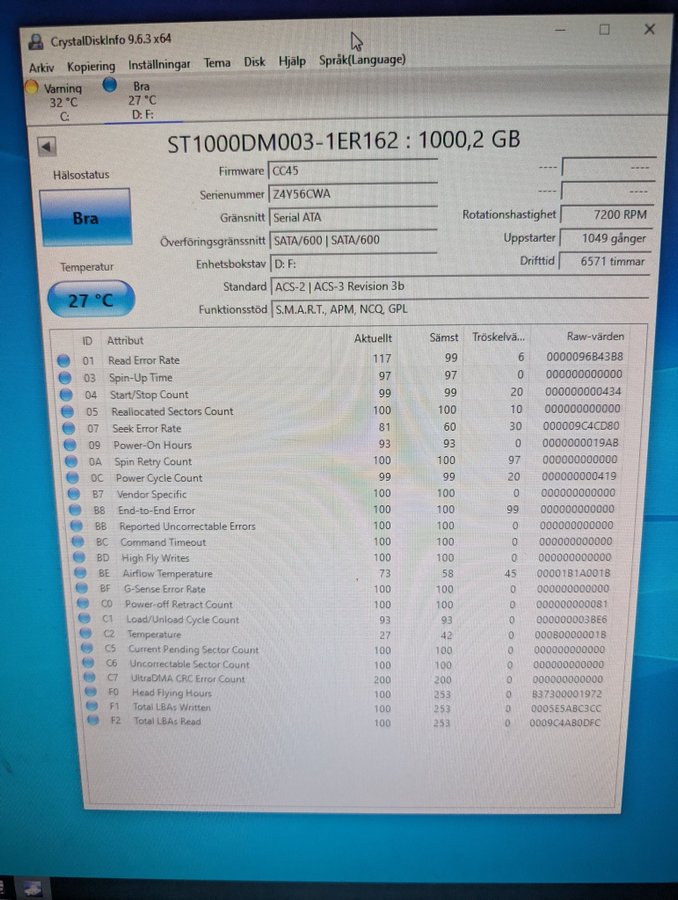Viewport: 678px width, 900px height.
Task: Click the Funktionsstöd field S.M.A.R.T., APM
Action: coord(459,309)
